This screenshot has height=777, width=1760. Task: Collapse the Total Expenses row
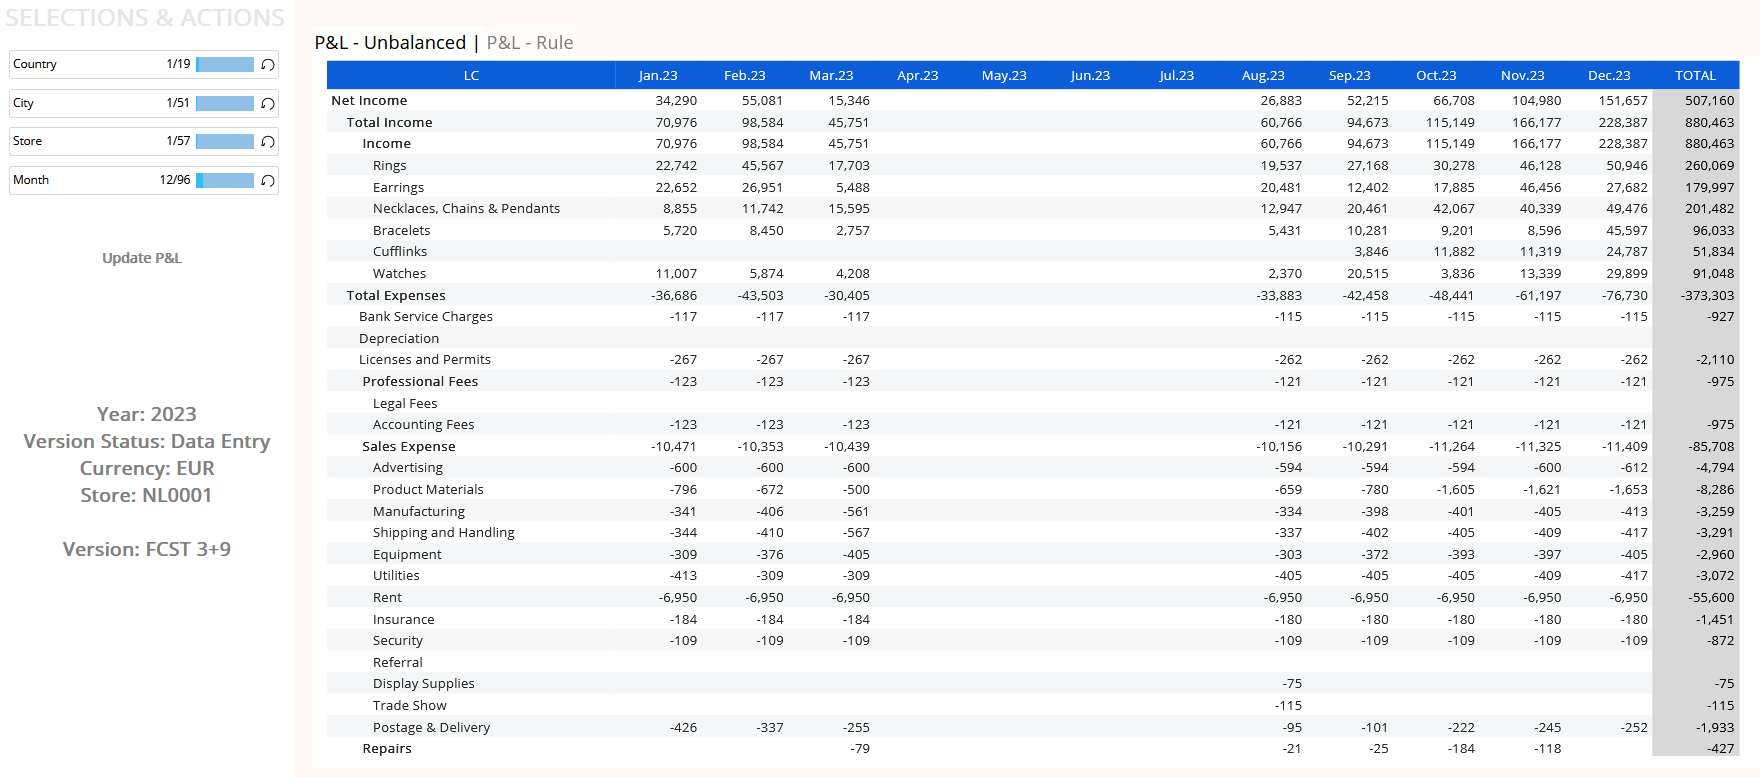click(396, 295)
